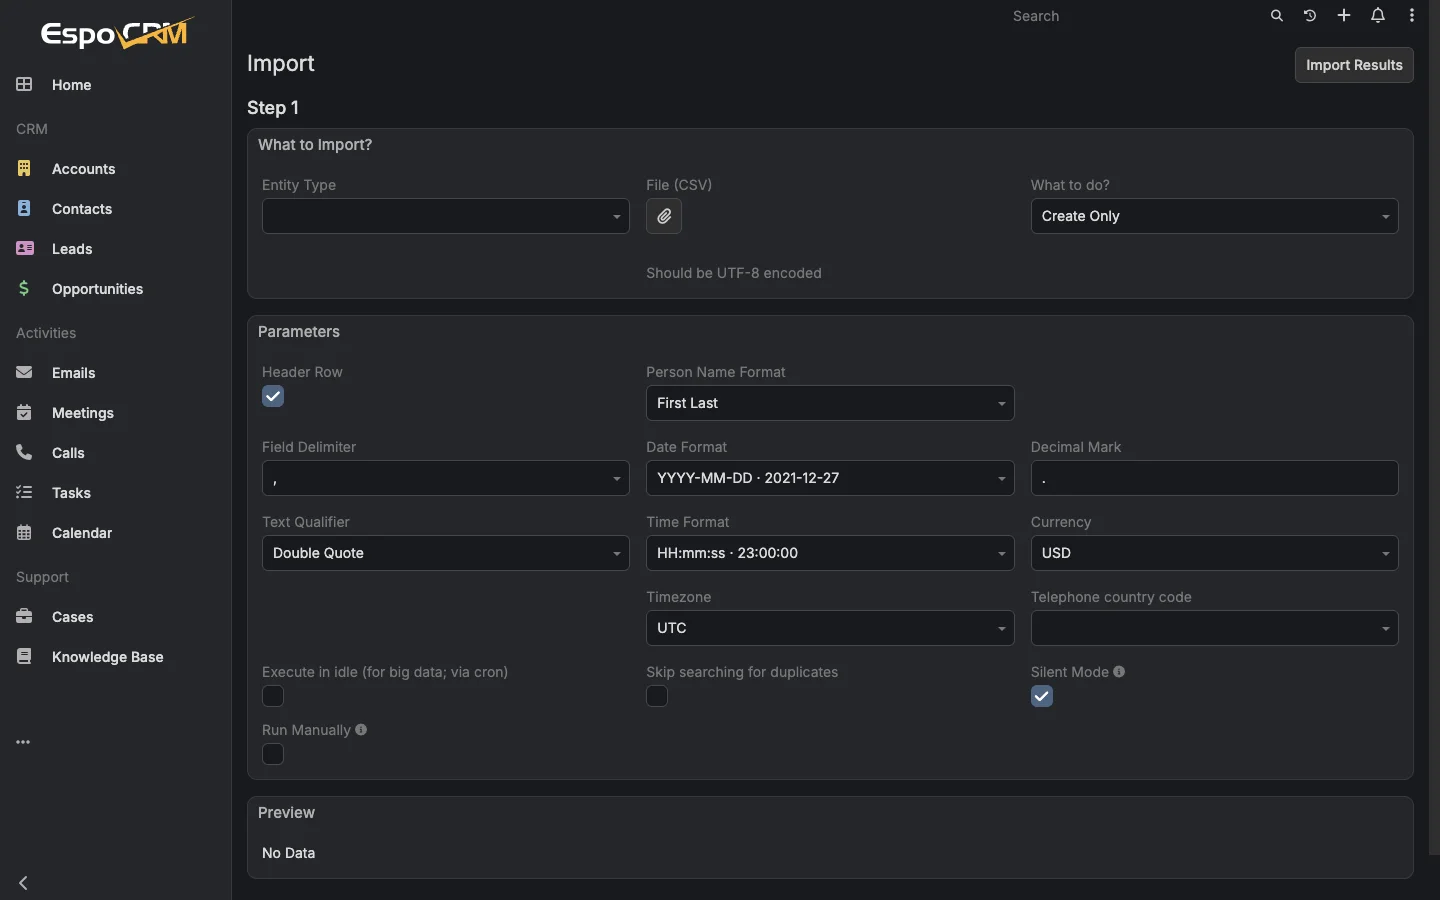Click the Import Results button
This screenshot has width=1440, height=900.
click(1354, 65)
